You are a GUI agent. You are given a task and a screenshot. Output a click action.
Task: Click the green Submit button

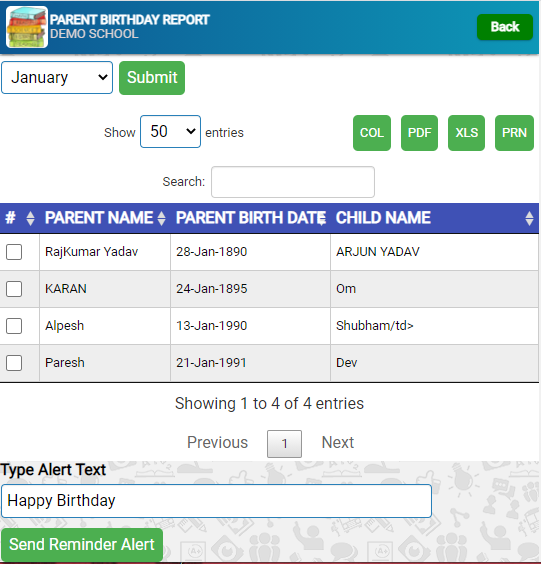(x=152, y=78)
